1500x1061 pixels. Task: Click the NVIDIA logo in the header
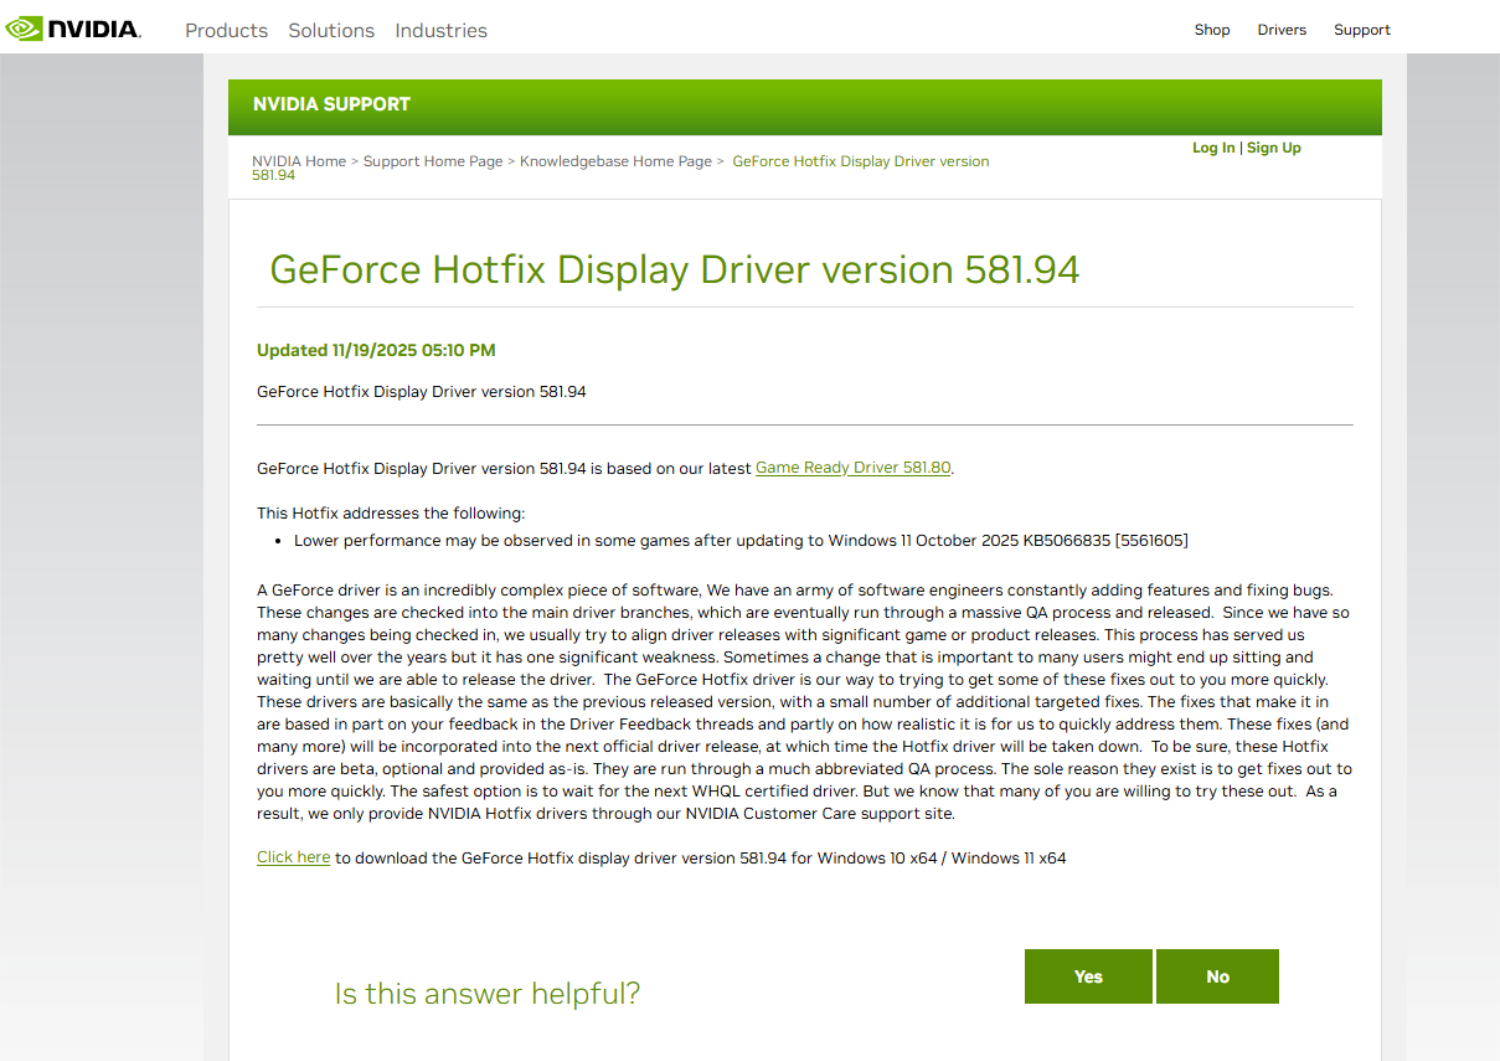73,29
